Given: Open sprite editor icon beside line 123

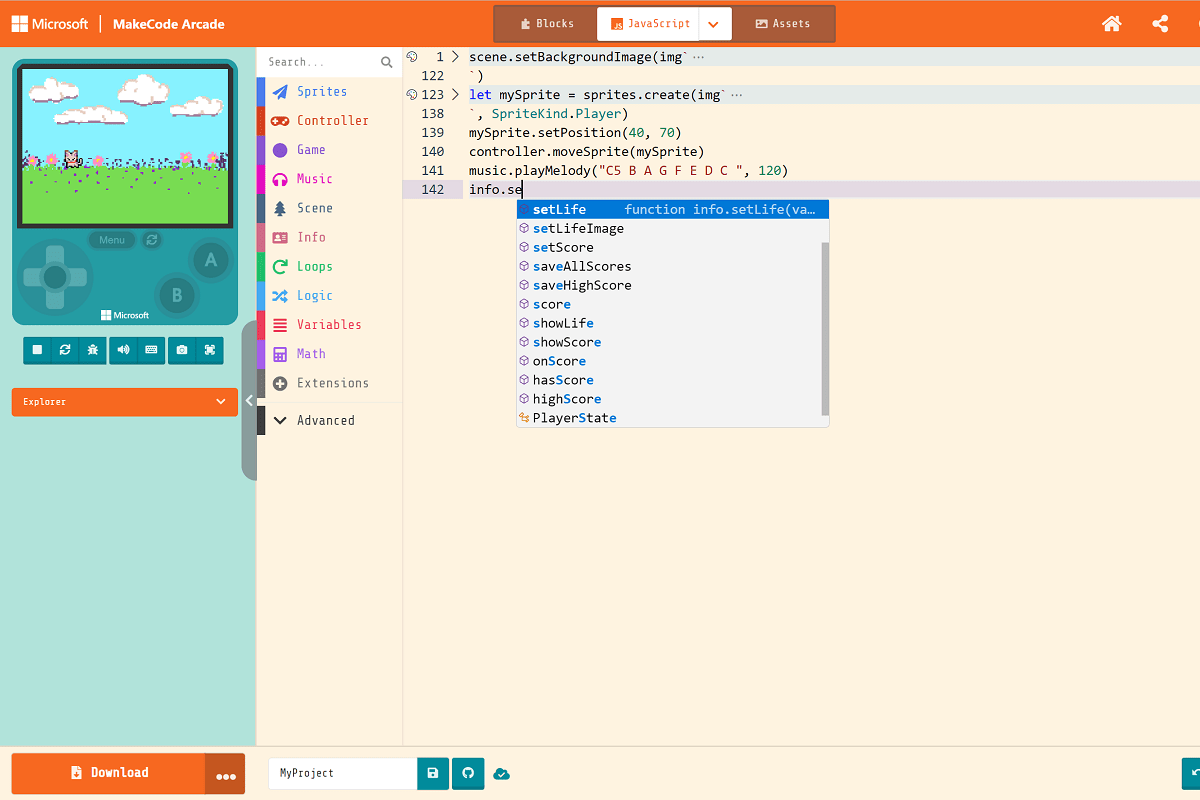Looking at the screenshot, I should (x=411, y=95).
